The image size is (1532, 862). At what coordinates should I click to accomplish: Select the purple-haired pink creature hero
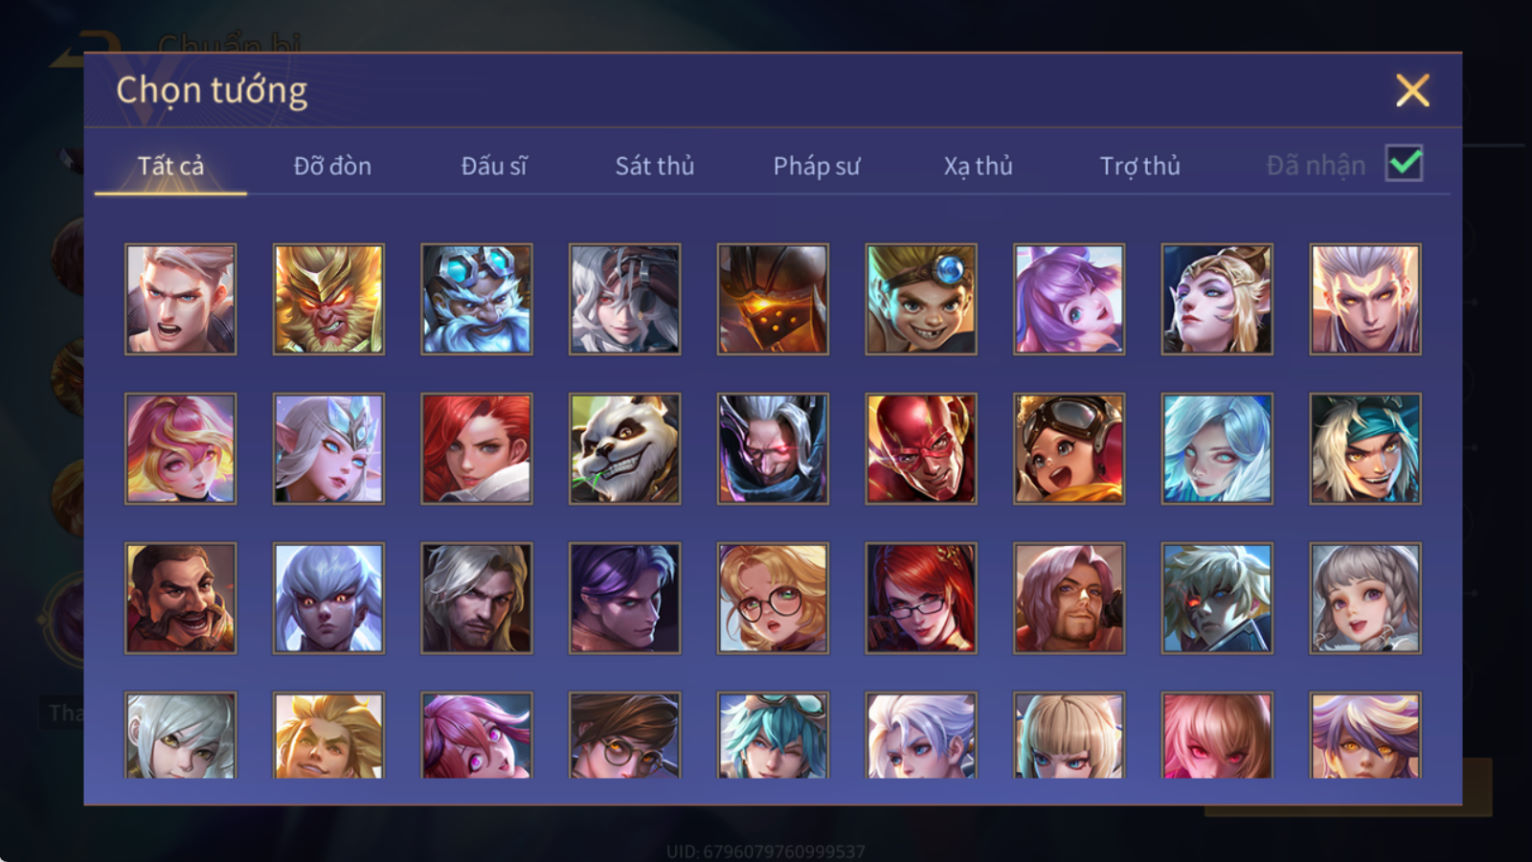[1069, 299]
